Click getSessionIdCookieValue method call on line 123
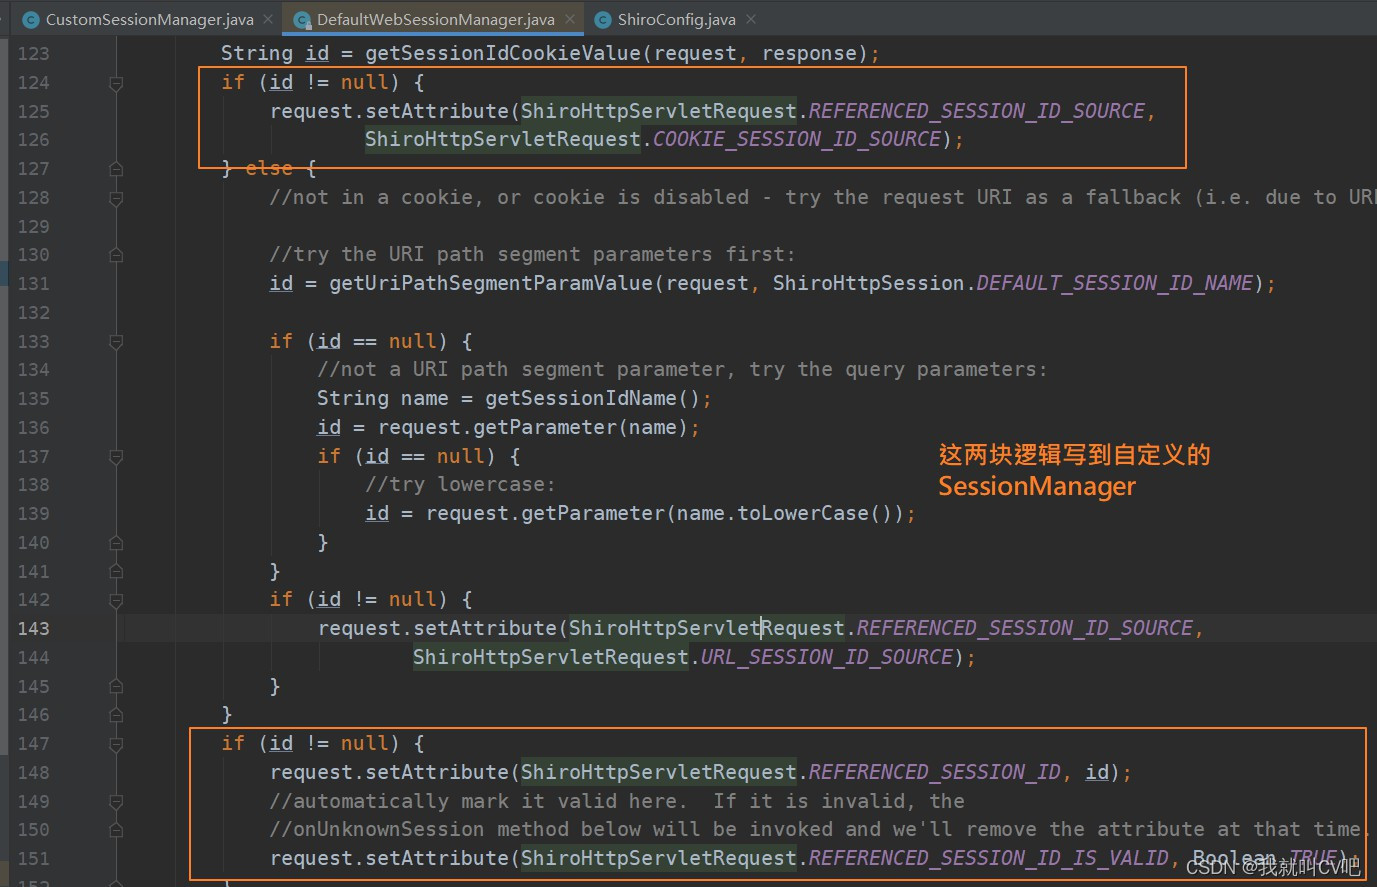 503,54
